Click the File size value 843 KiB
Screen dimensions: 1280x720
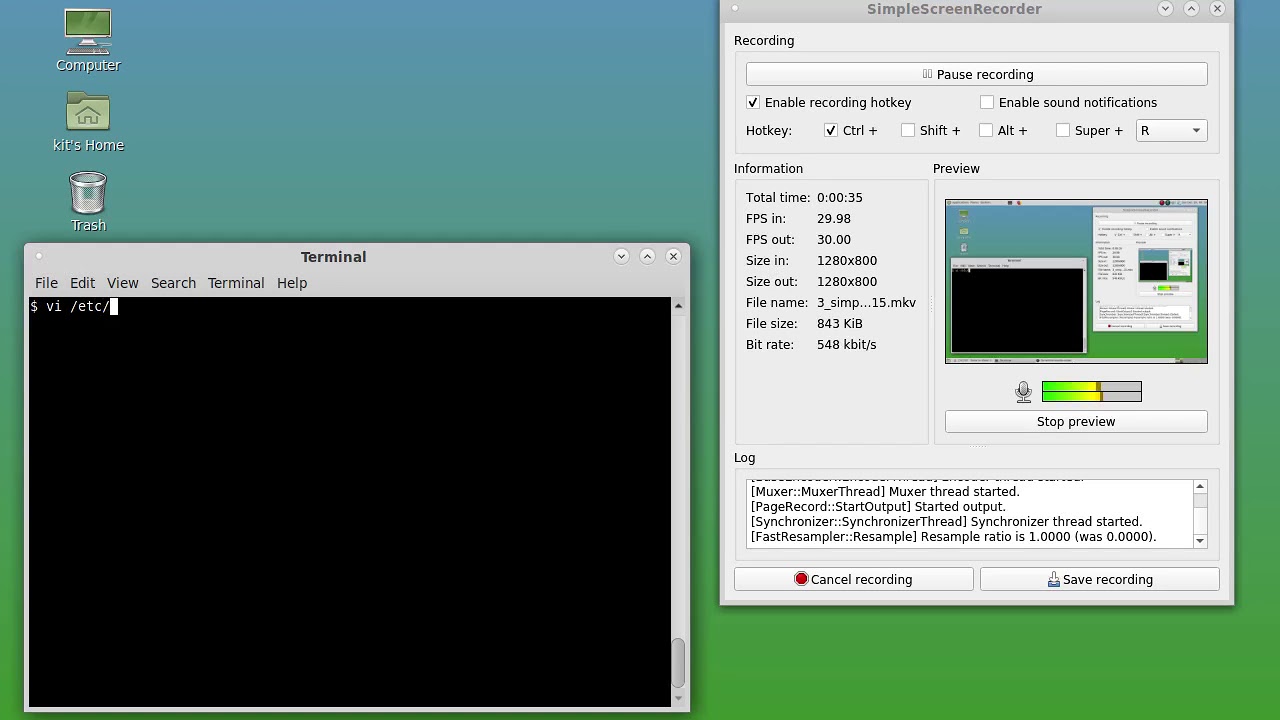839,323
